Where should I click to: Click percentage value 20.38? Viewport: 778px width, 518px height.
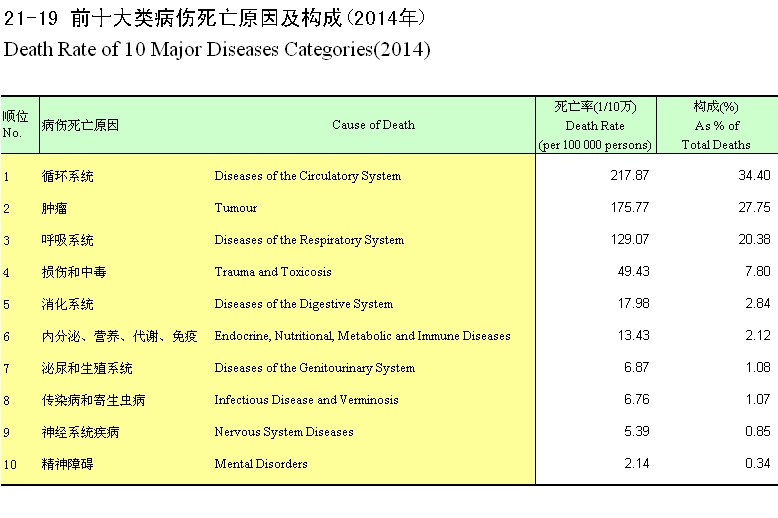click(x=754, y=240)
